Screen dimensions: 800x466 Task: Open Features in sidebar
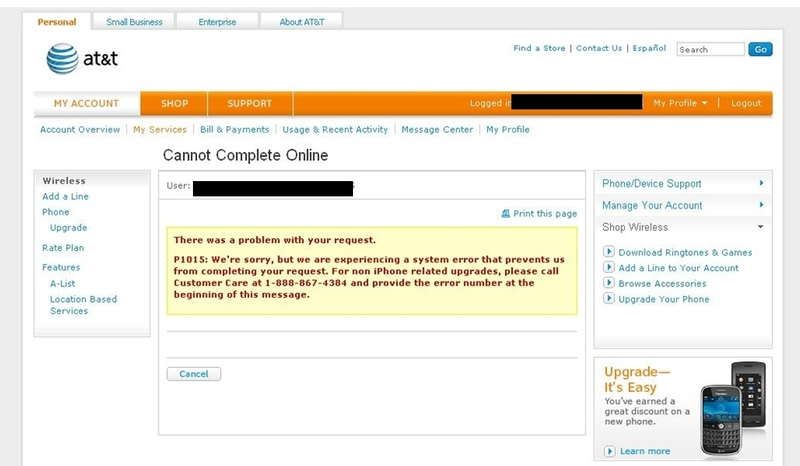tap(61, 267)
